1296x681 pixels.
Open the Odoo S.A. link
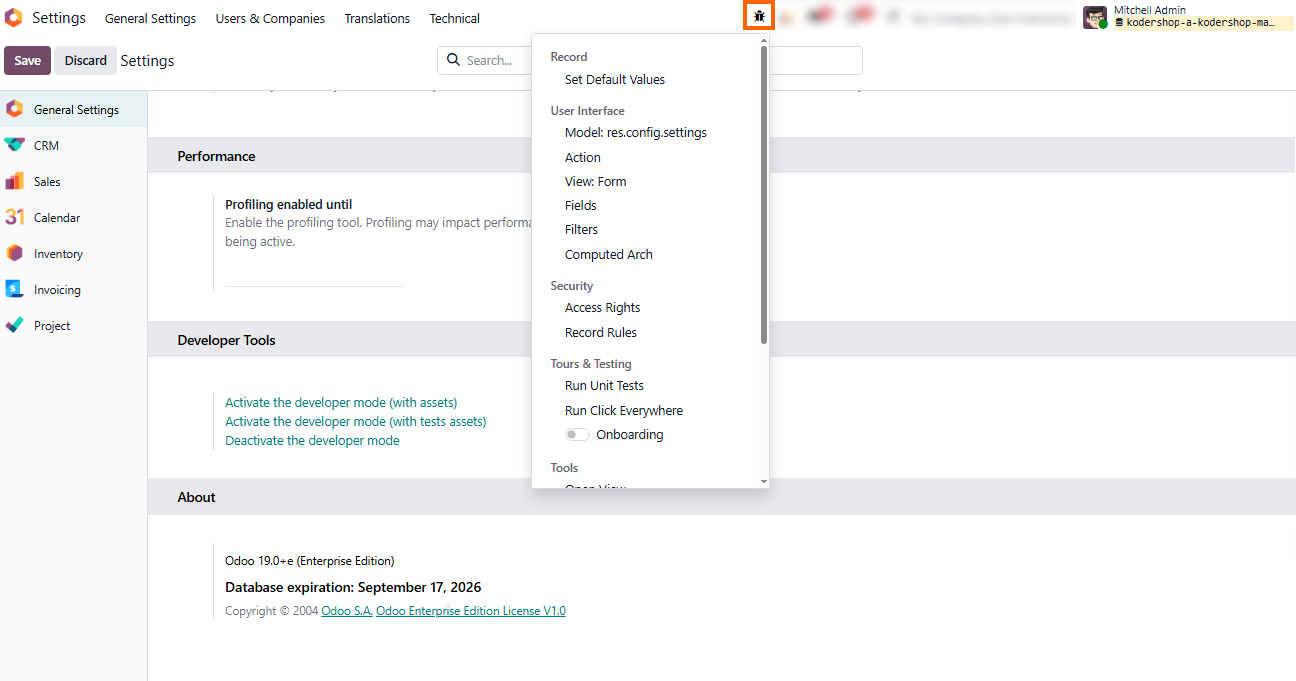point(346,611)
